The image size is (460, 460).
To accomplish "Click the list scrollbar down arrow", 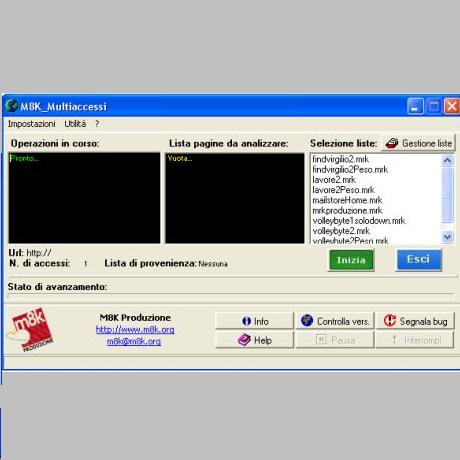I will click(447, 237).
